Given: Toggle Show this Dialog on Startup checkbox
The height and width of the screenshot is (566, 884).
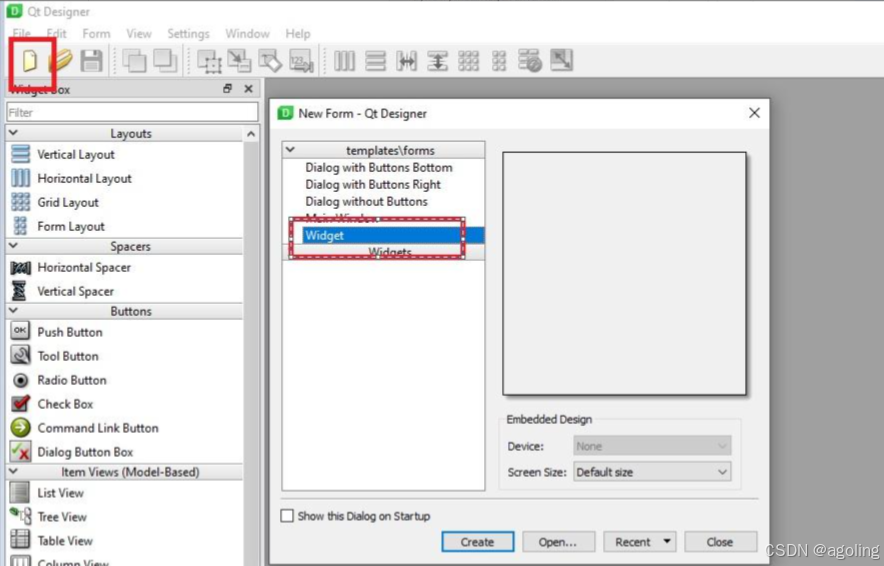Looking at the screenshot, I should [287, 516].
